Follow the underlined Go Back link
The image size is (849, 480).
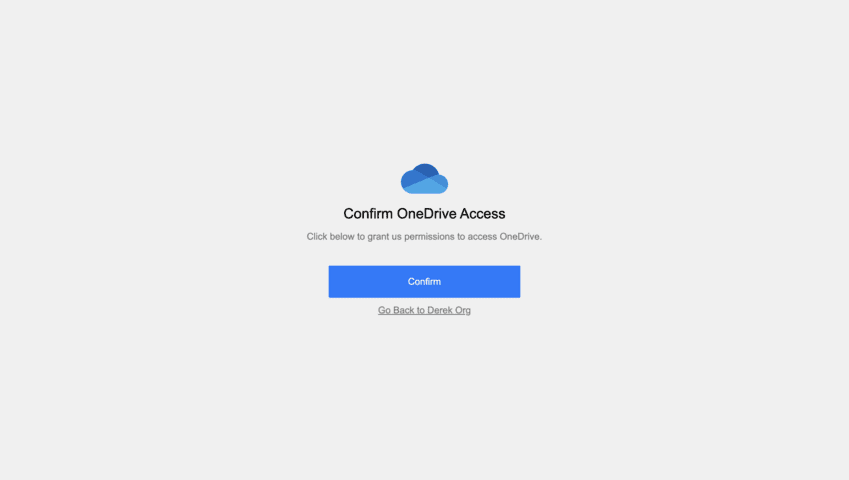click(x=424, y=310)
